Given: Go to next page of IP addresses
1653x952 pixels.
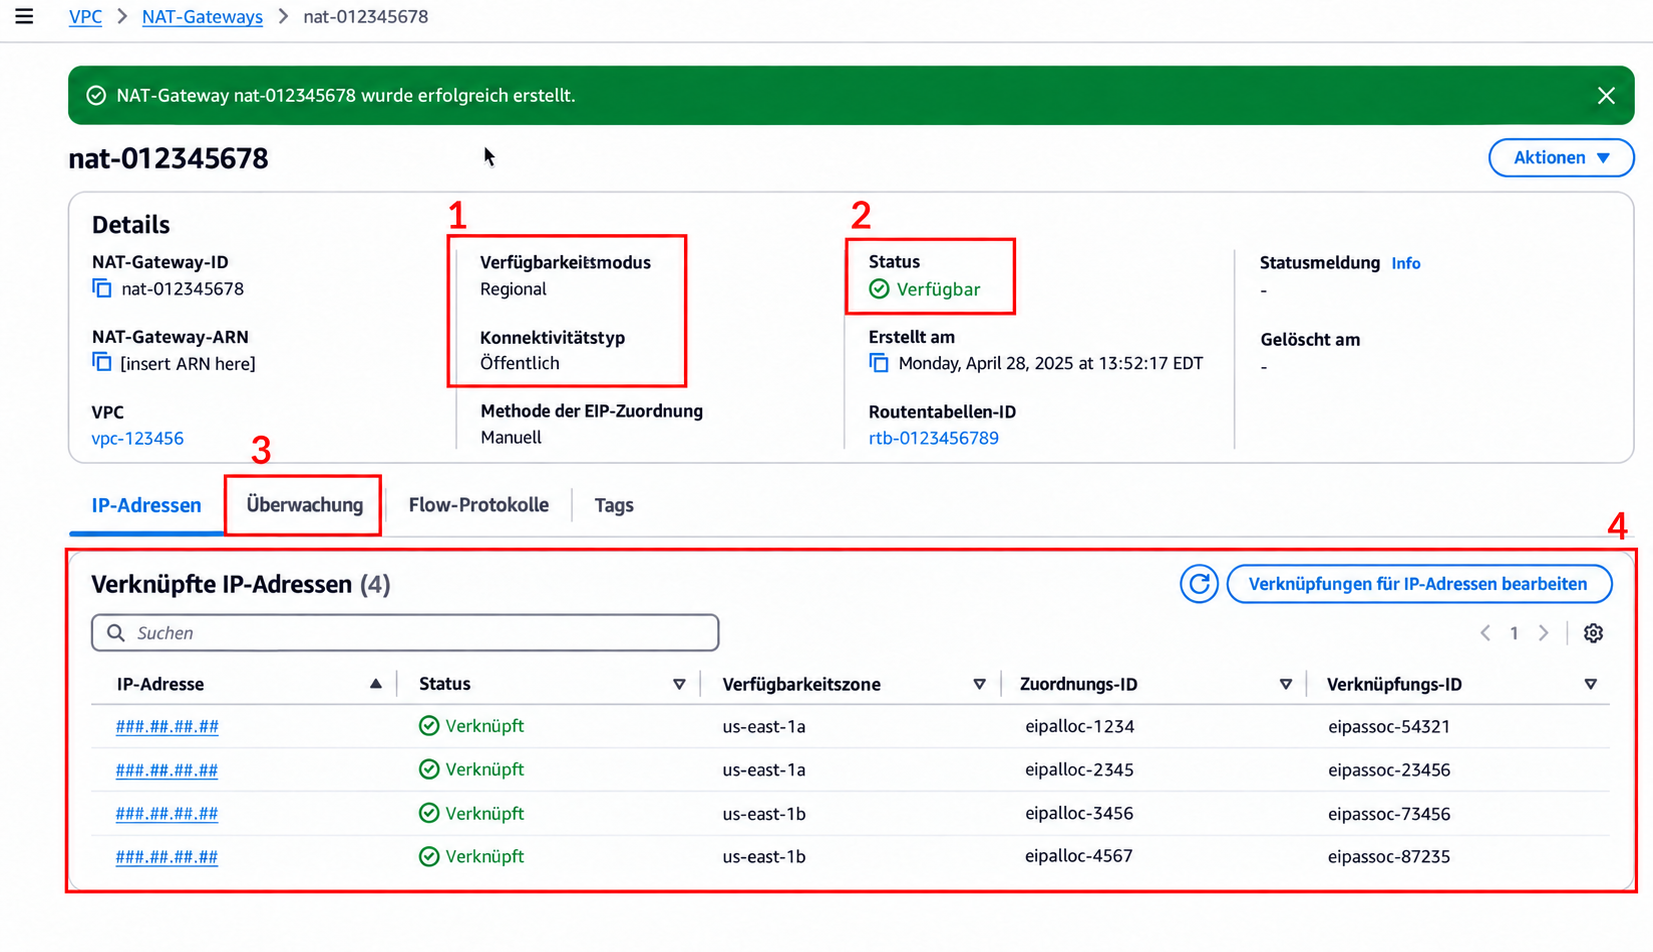Looking at the screenshot, I should coord(1543,633).
